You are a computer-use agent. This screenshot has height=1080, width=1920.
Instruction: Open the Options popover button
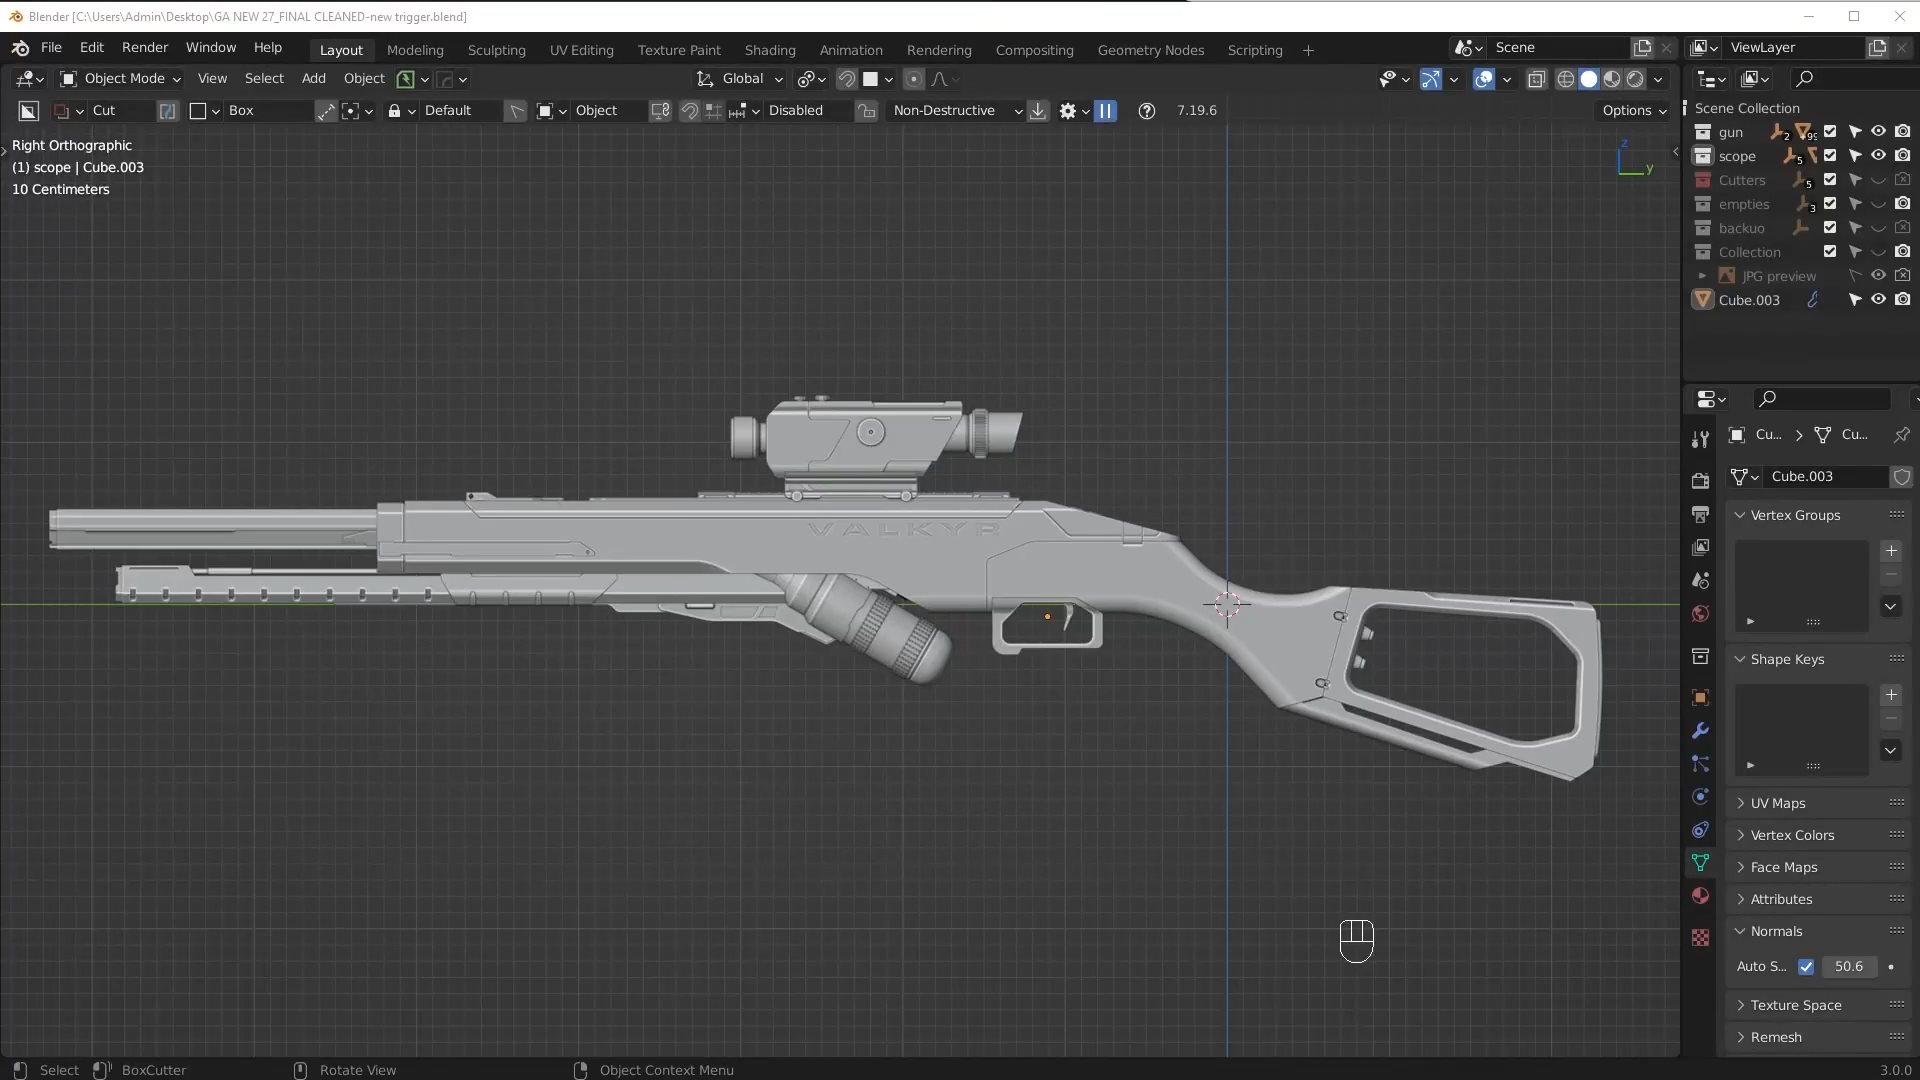[x=1634, y=111]
